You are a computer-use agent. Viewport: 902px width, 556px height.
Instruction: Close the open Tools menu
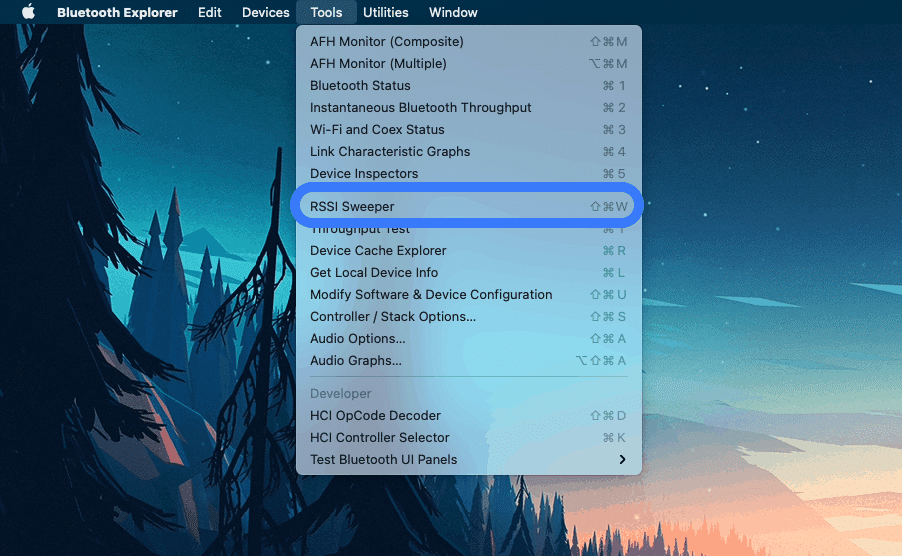[326, 12]
